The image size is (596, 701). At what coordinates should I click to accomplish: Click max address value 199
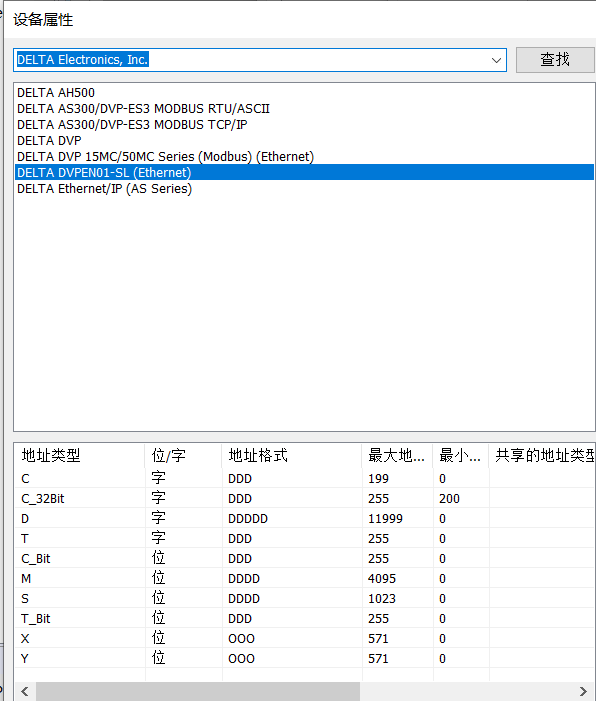(378, 478)
